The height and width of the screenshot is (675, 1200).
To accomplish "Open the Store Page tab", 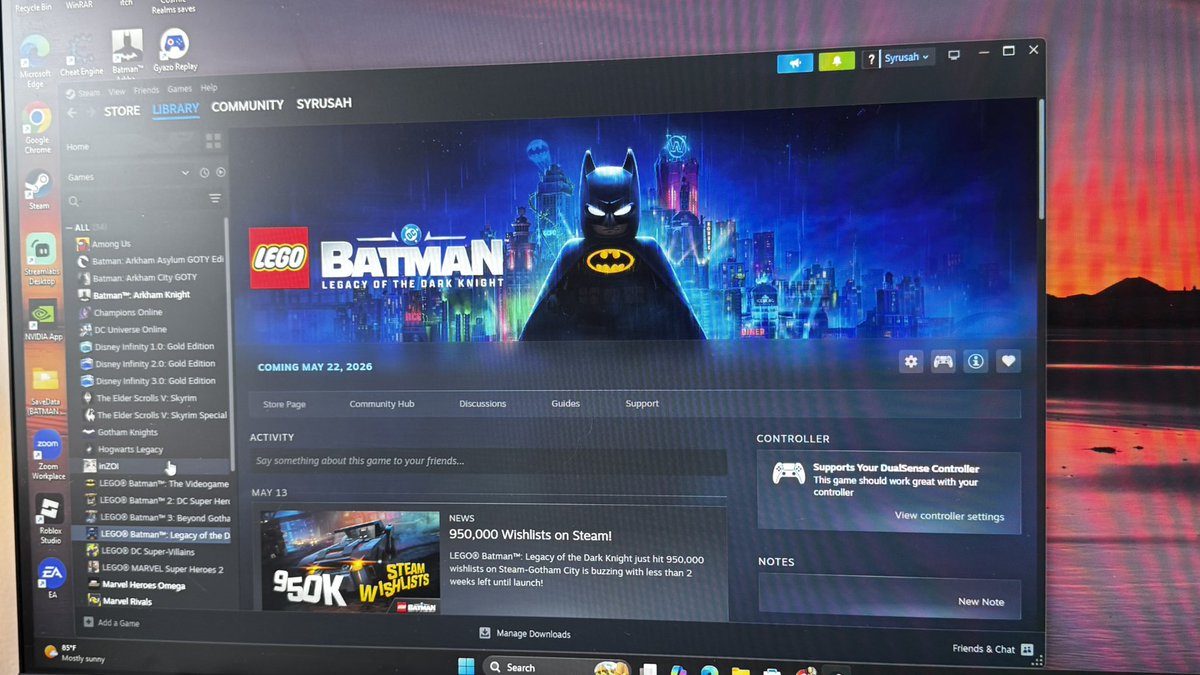I will pos(284,404).
